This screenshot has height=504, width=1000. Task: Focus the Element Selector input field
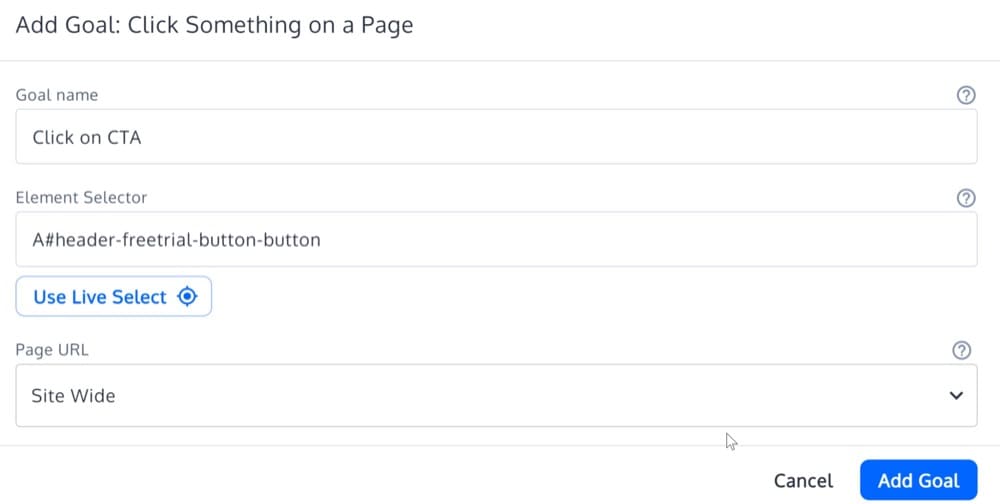[496, 240]
